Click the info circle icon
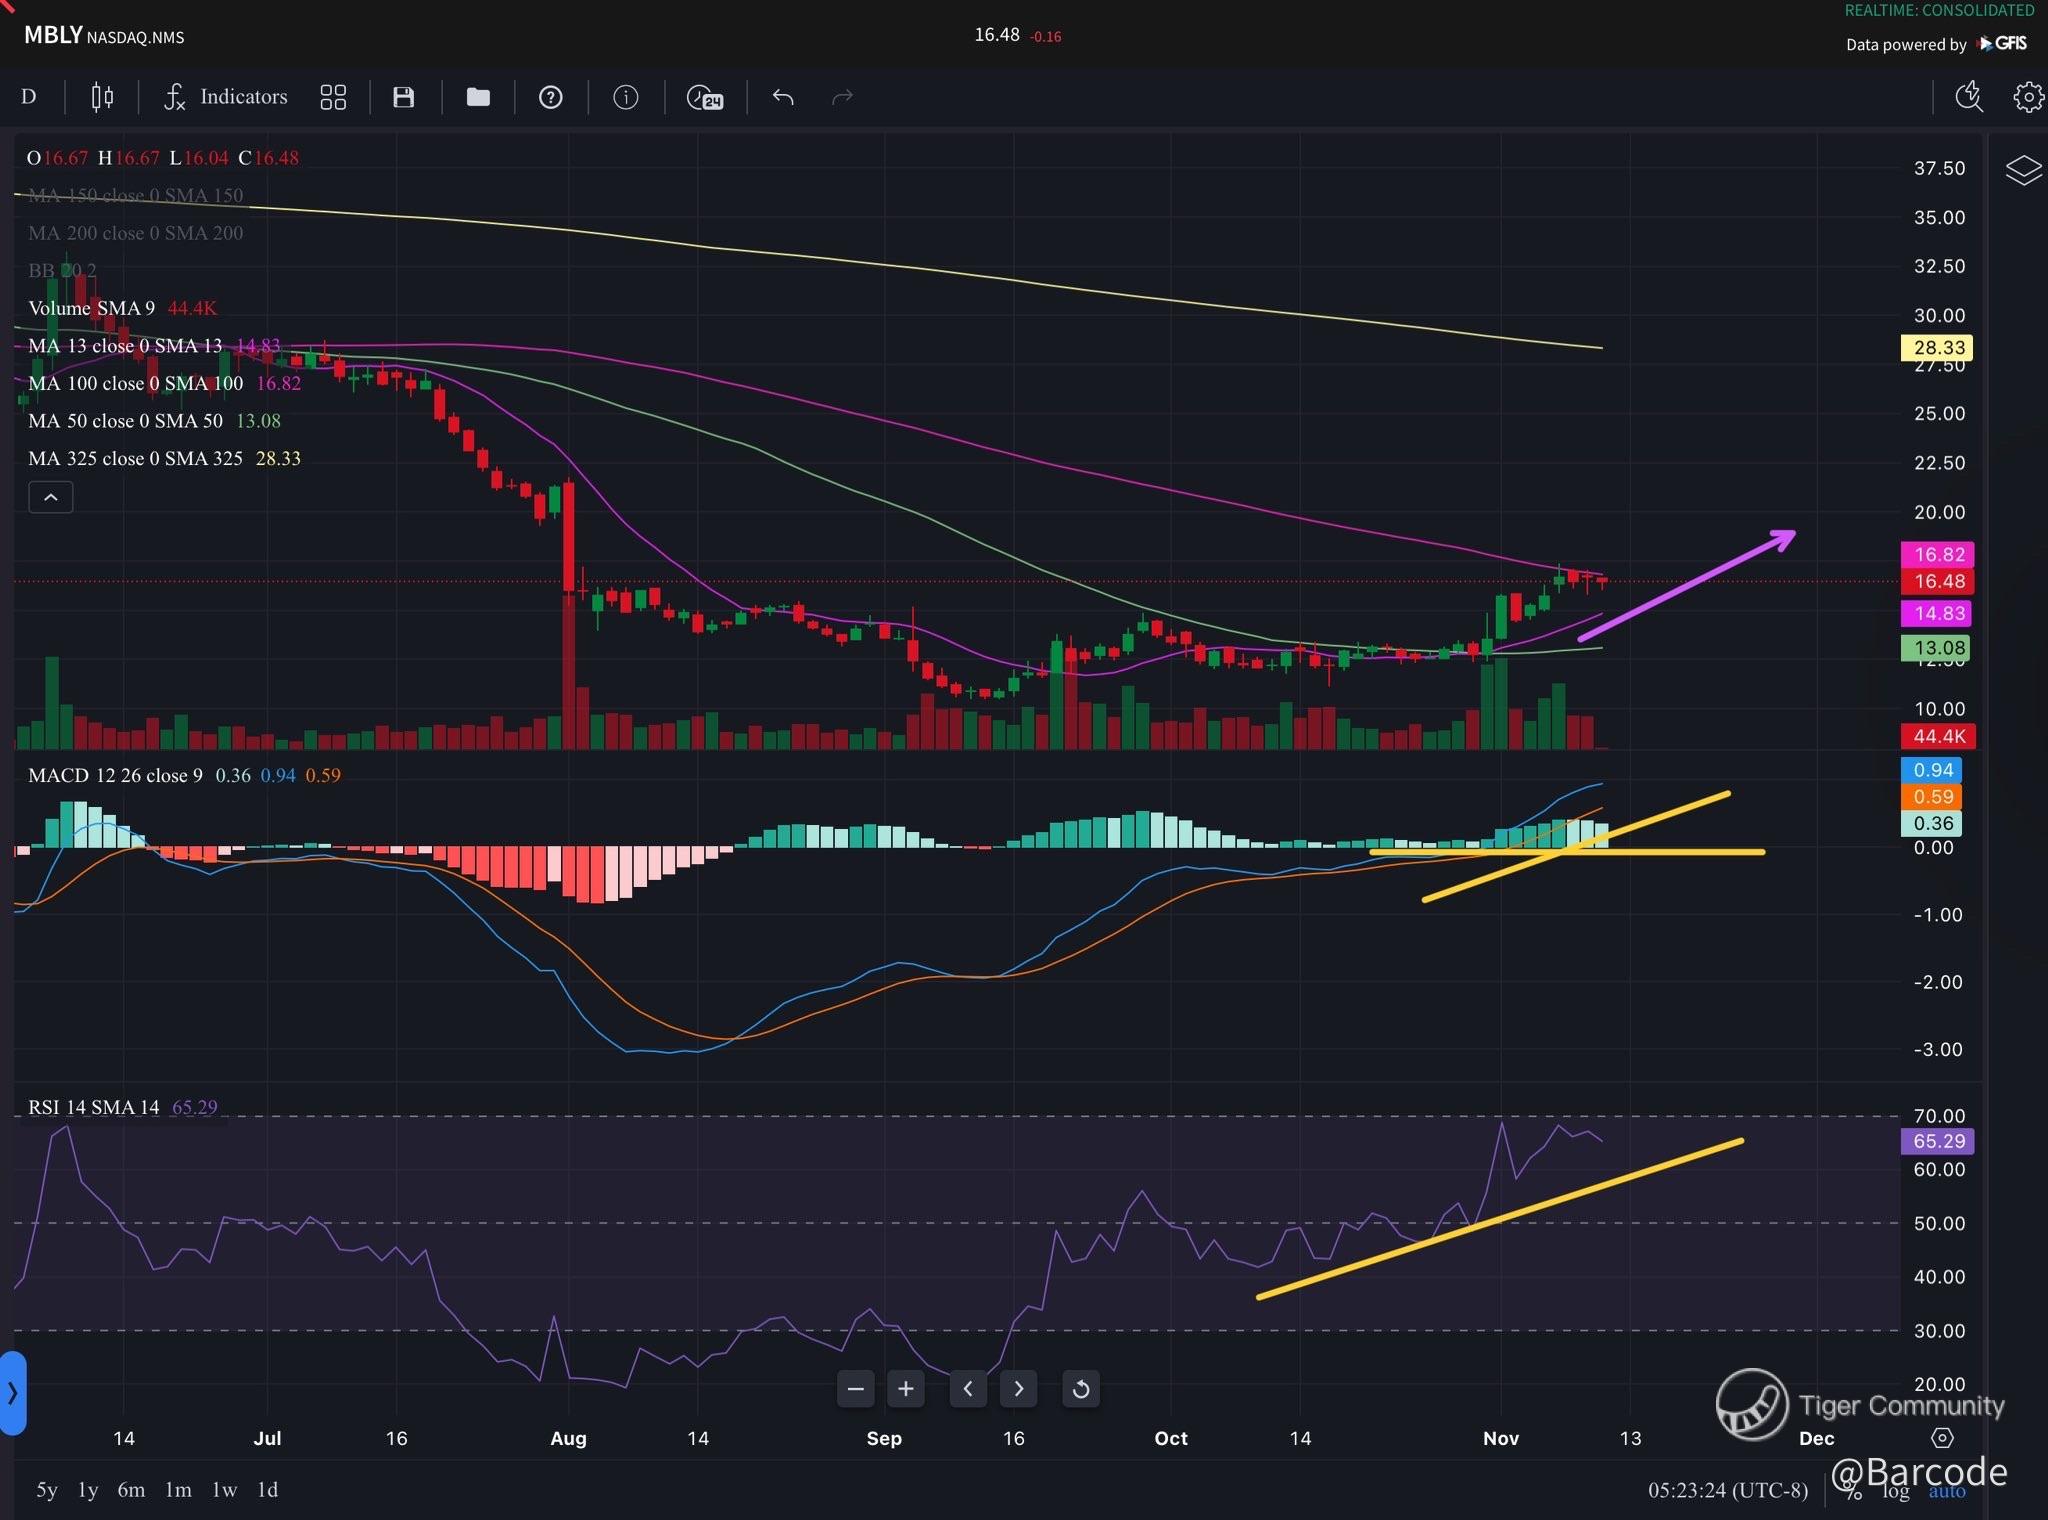The height and width of the screenshot is (1520, 2048). (626, 97)
